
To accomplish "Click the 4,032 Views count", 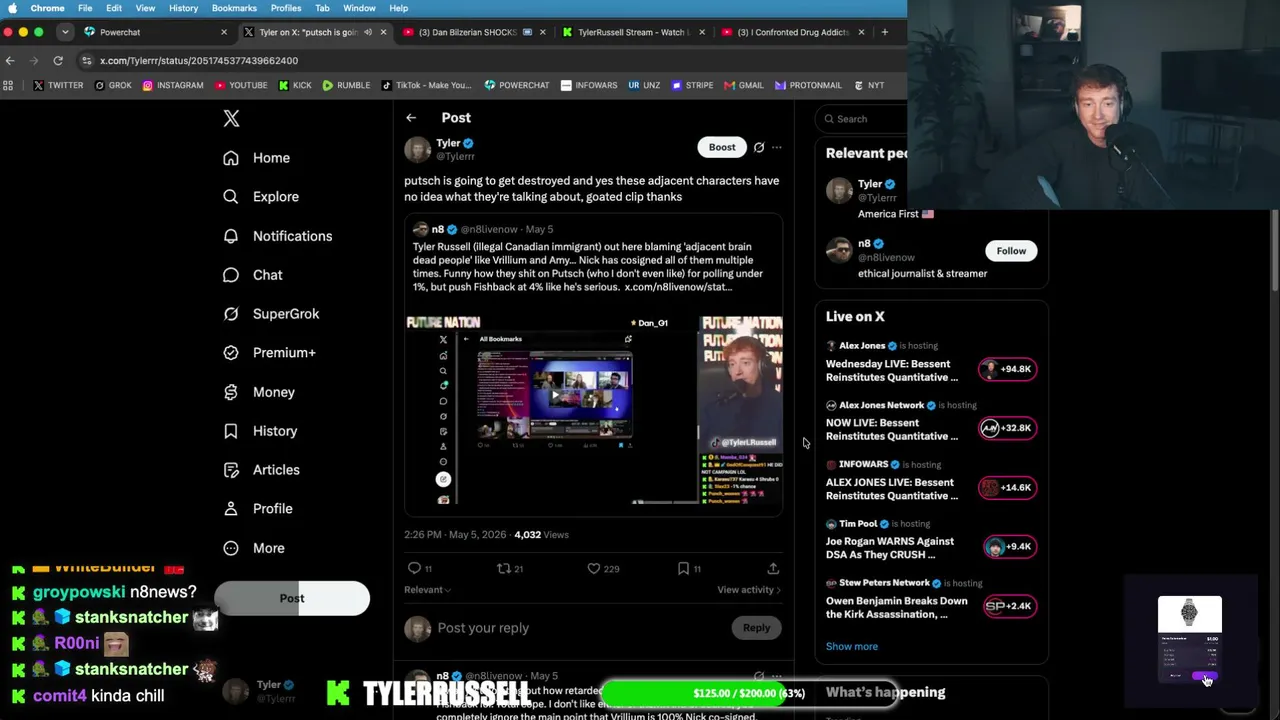I will (x=541, y=535).
